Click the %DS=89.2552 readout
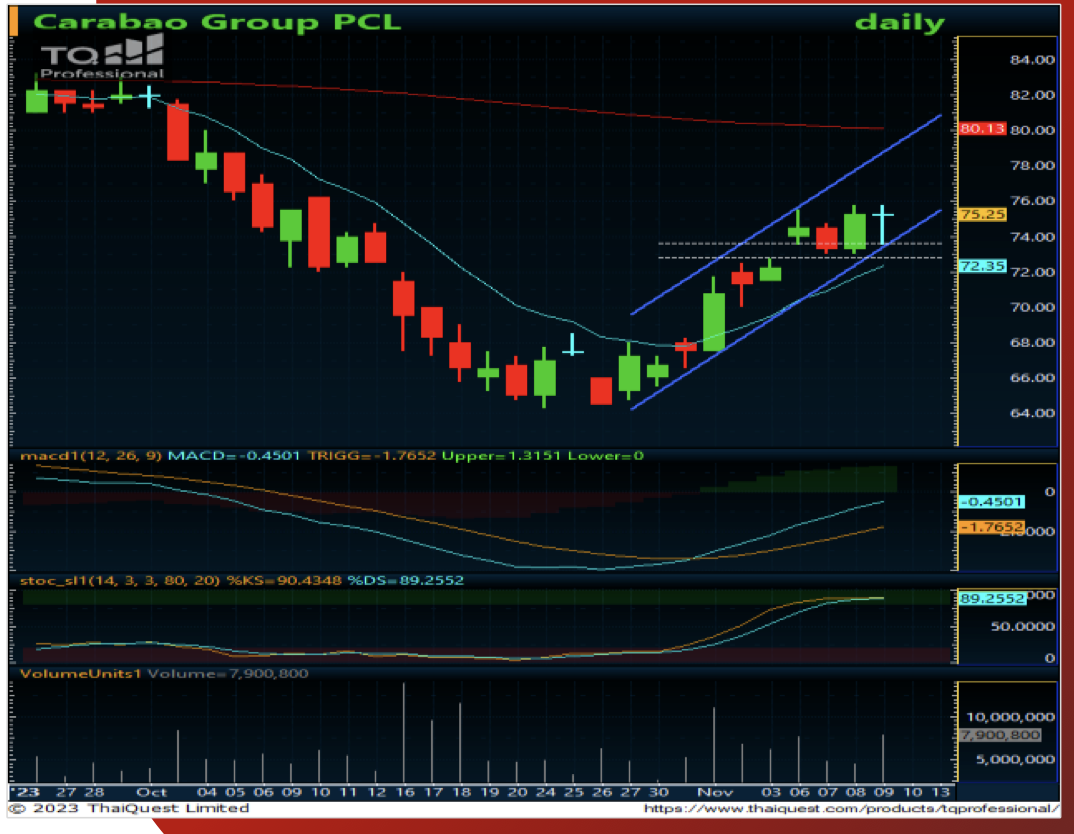The image size is (1074, 834). [x=405, y=580]
